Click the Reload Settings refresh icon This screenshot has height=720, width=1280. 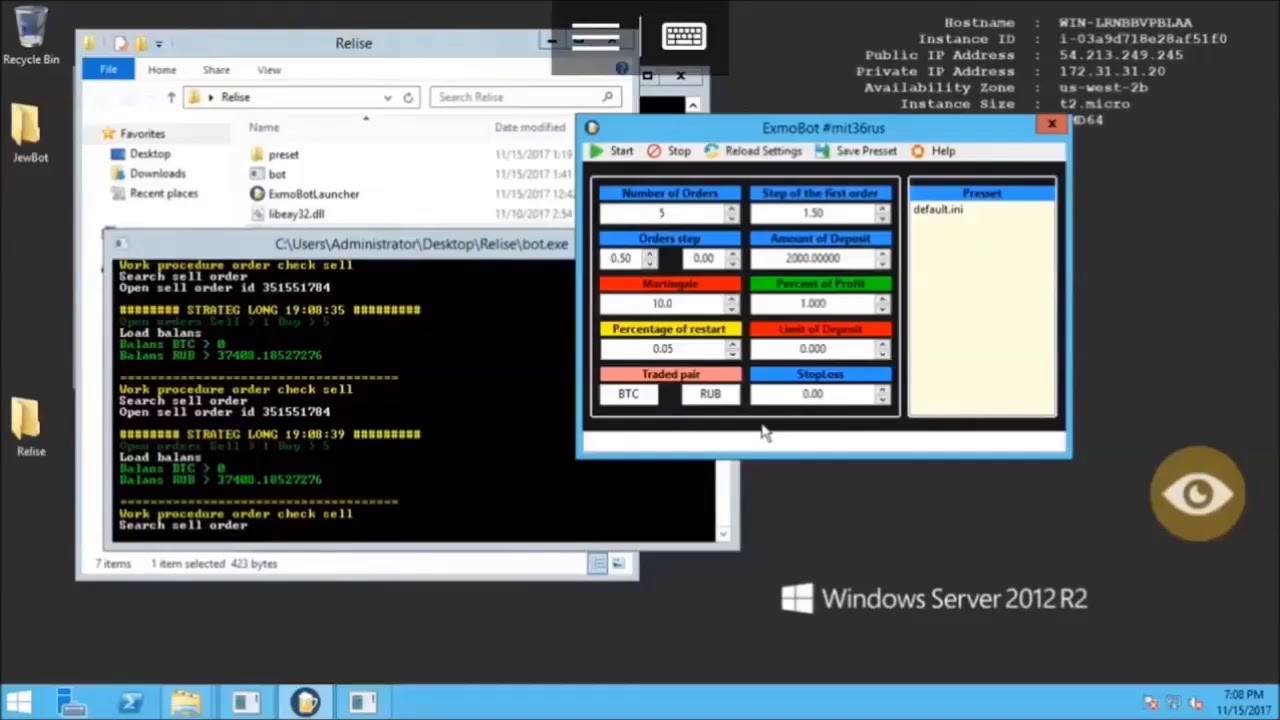click(711, 151)
